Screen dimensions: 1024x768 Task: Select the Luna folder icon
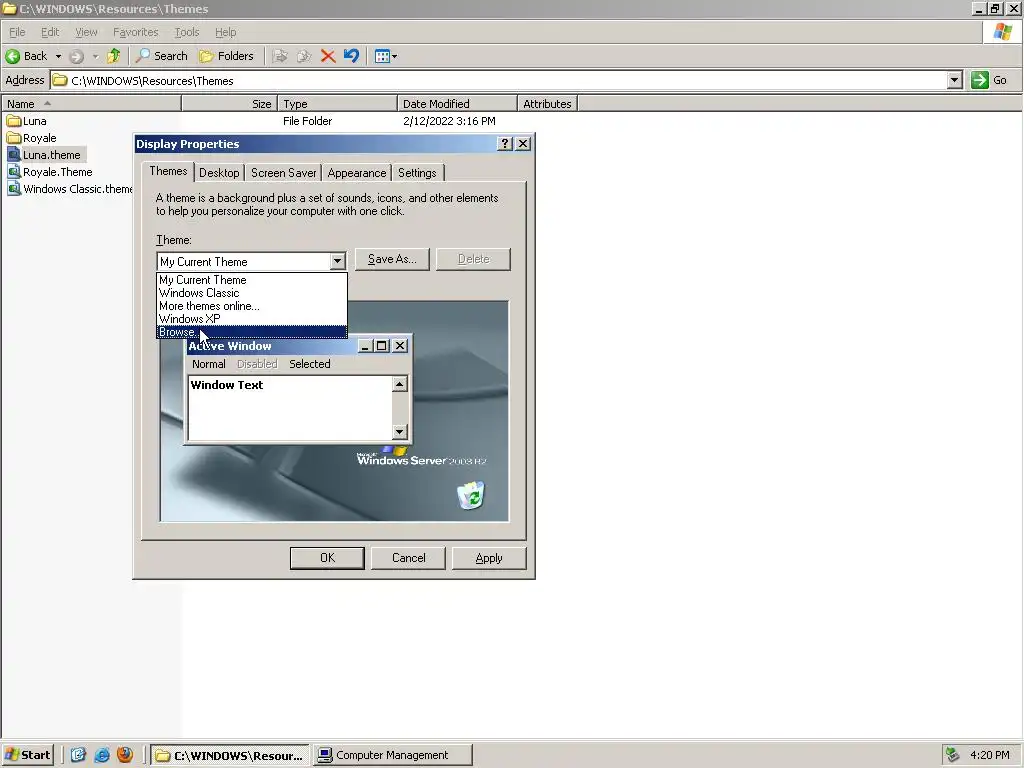click(14, 121)
